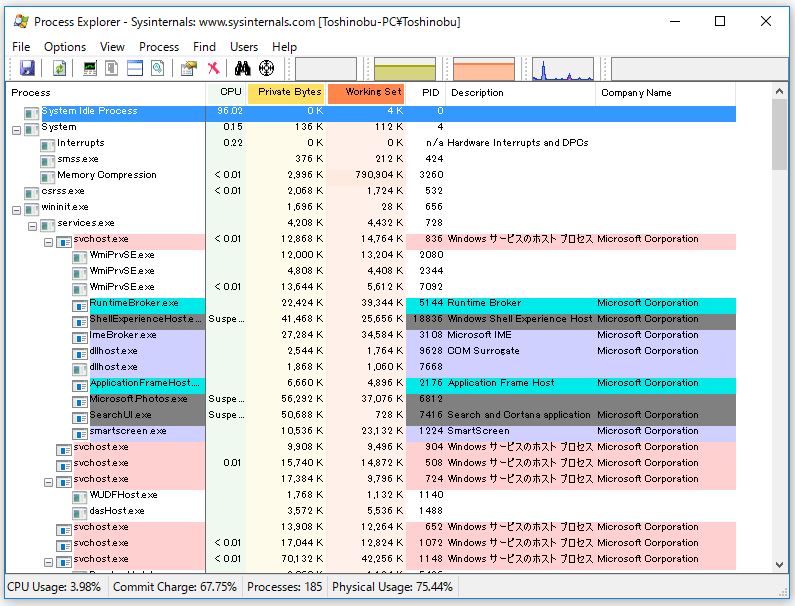Image resolution: width=795 pixels, height=606 pixels.
Task: Collapse svchost.exe PID 836 node
Action: [x=48, y=242]
